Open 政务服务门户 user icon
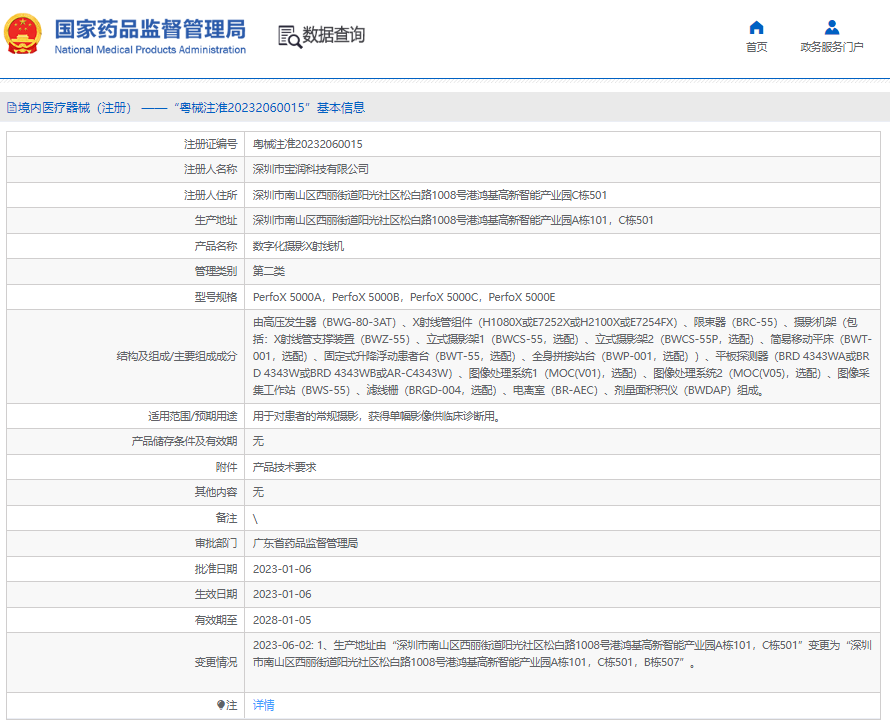 coord(832,27)
